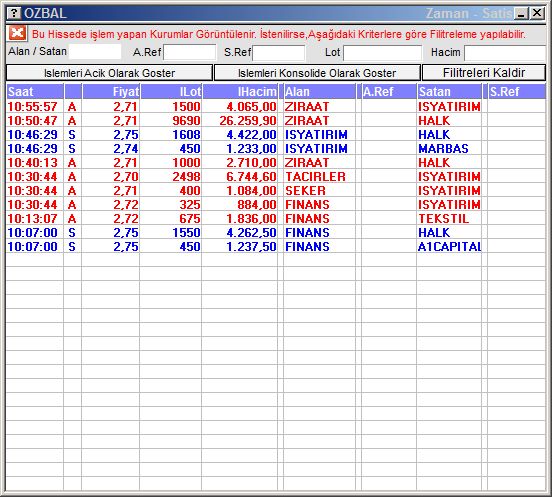Click the question mark icon in title bar

[x=14, y=13]
